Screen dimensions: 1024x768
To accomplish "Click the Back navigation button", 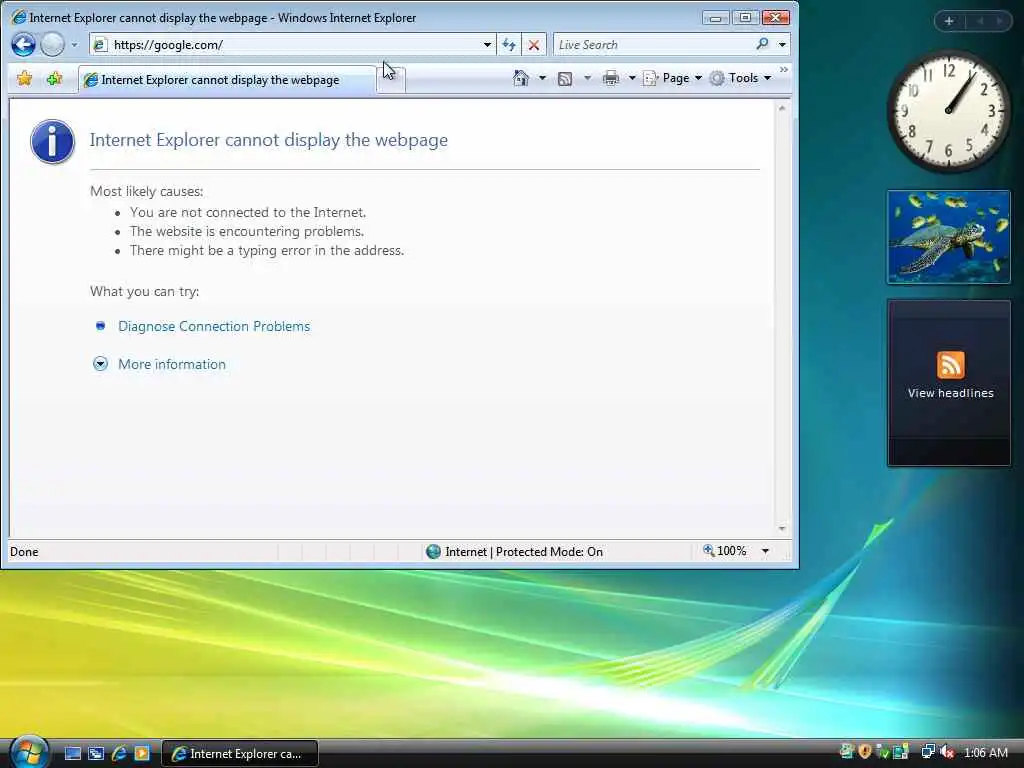I will [24, 44].
